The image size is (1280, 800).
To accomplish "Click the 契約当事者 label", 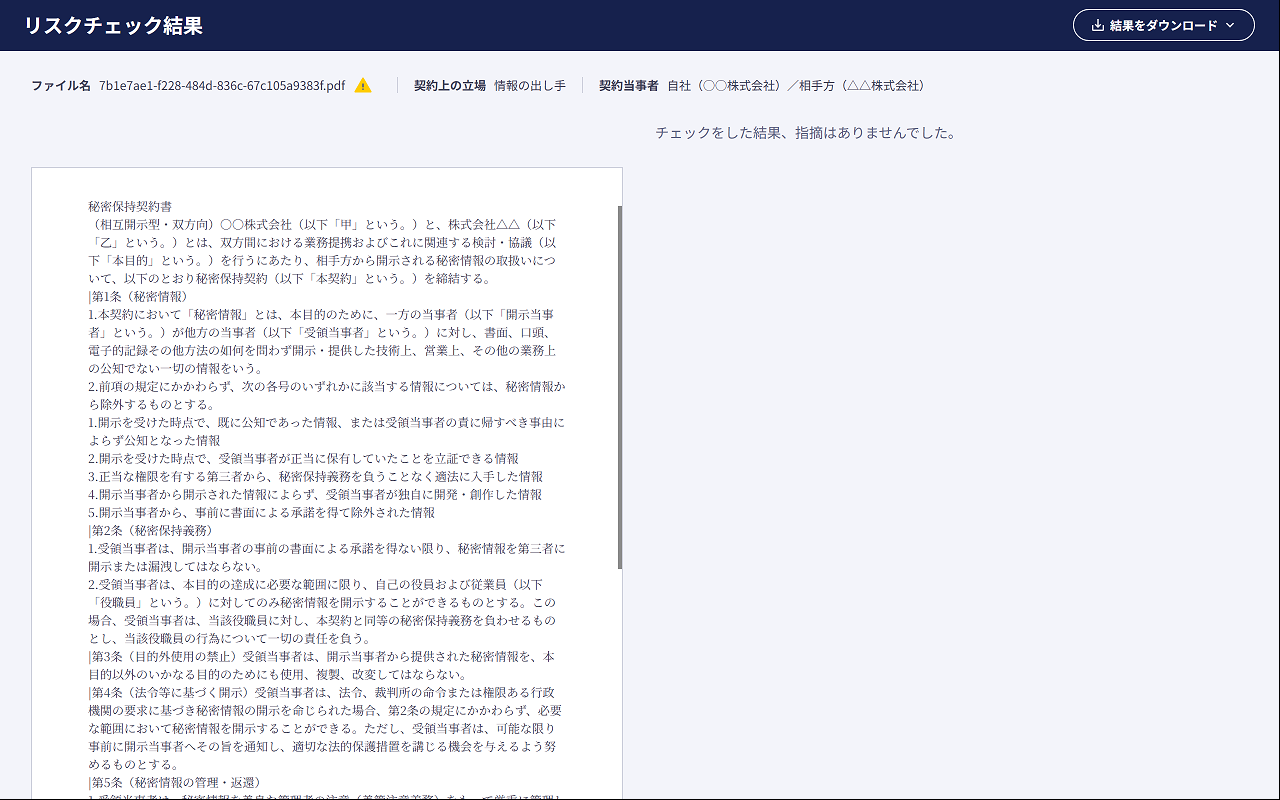I will pos(629,86).
